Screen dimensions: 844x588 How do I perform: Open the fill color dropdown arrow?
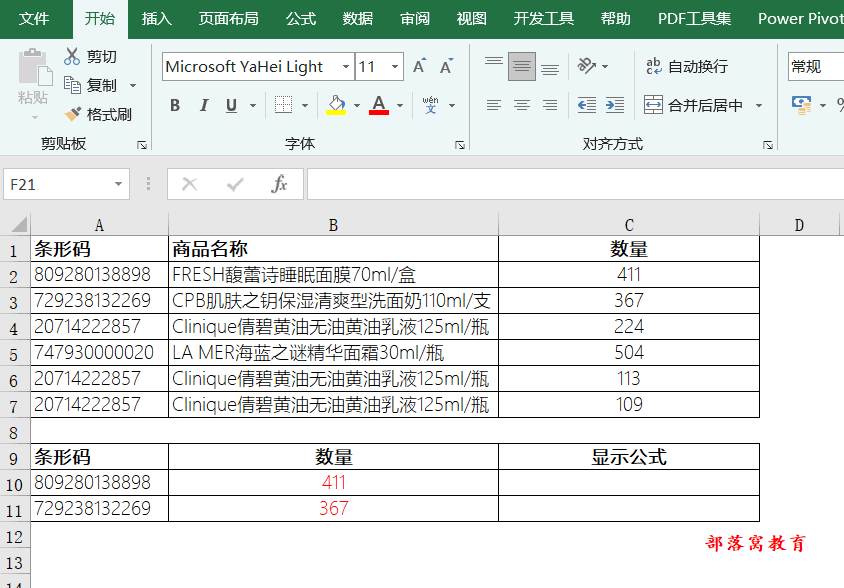356,106
